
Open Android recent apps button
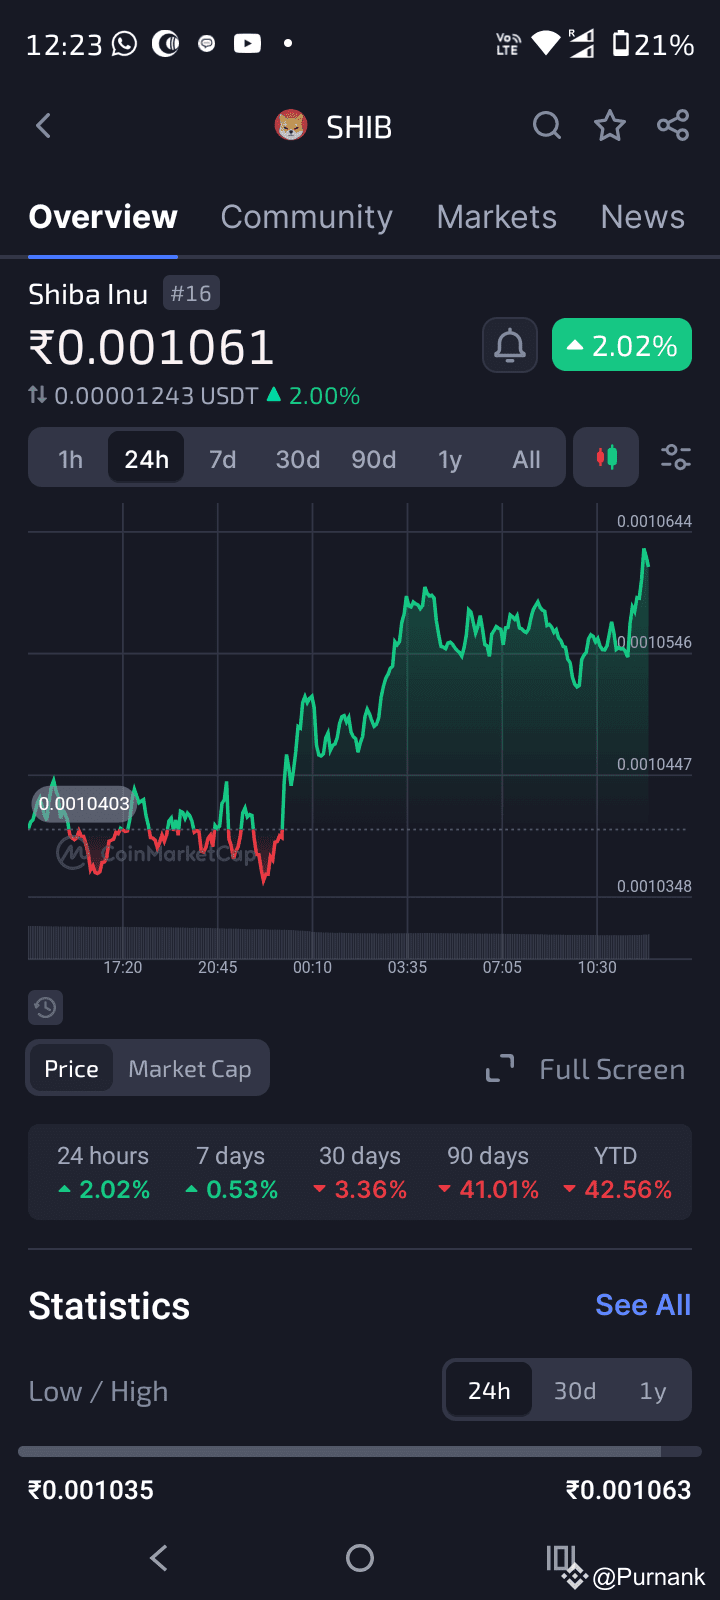[x=561, y=1557]
